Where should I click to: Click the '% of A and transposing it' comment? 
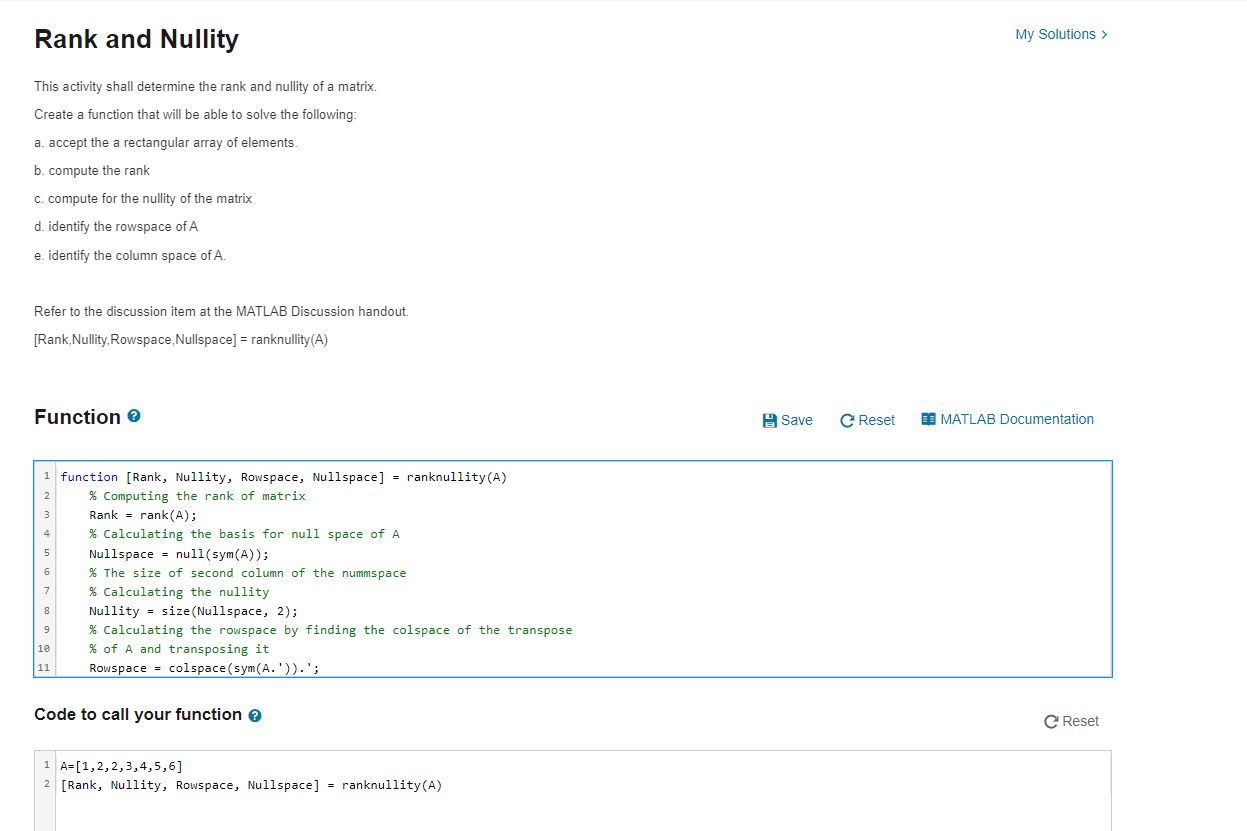[179, 649]
